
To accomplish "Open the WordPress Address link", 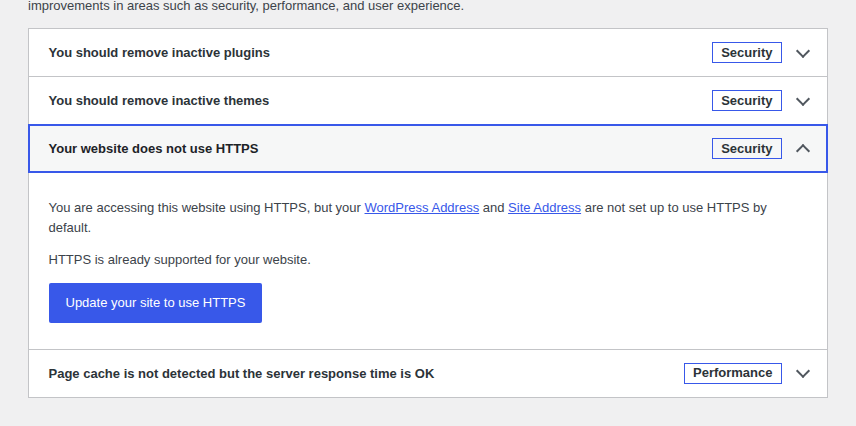I will point(422,208).
